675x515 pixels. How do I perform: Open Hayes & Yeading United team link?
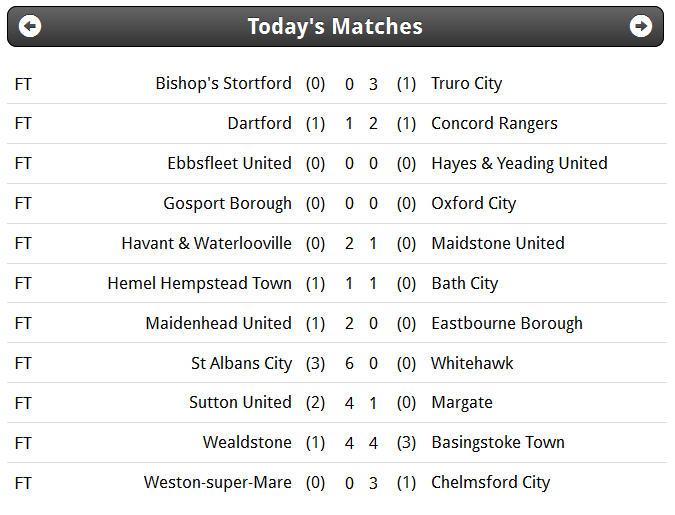[x=519, y=164]
